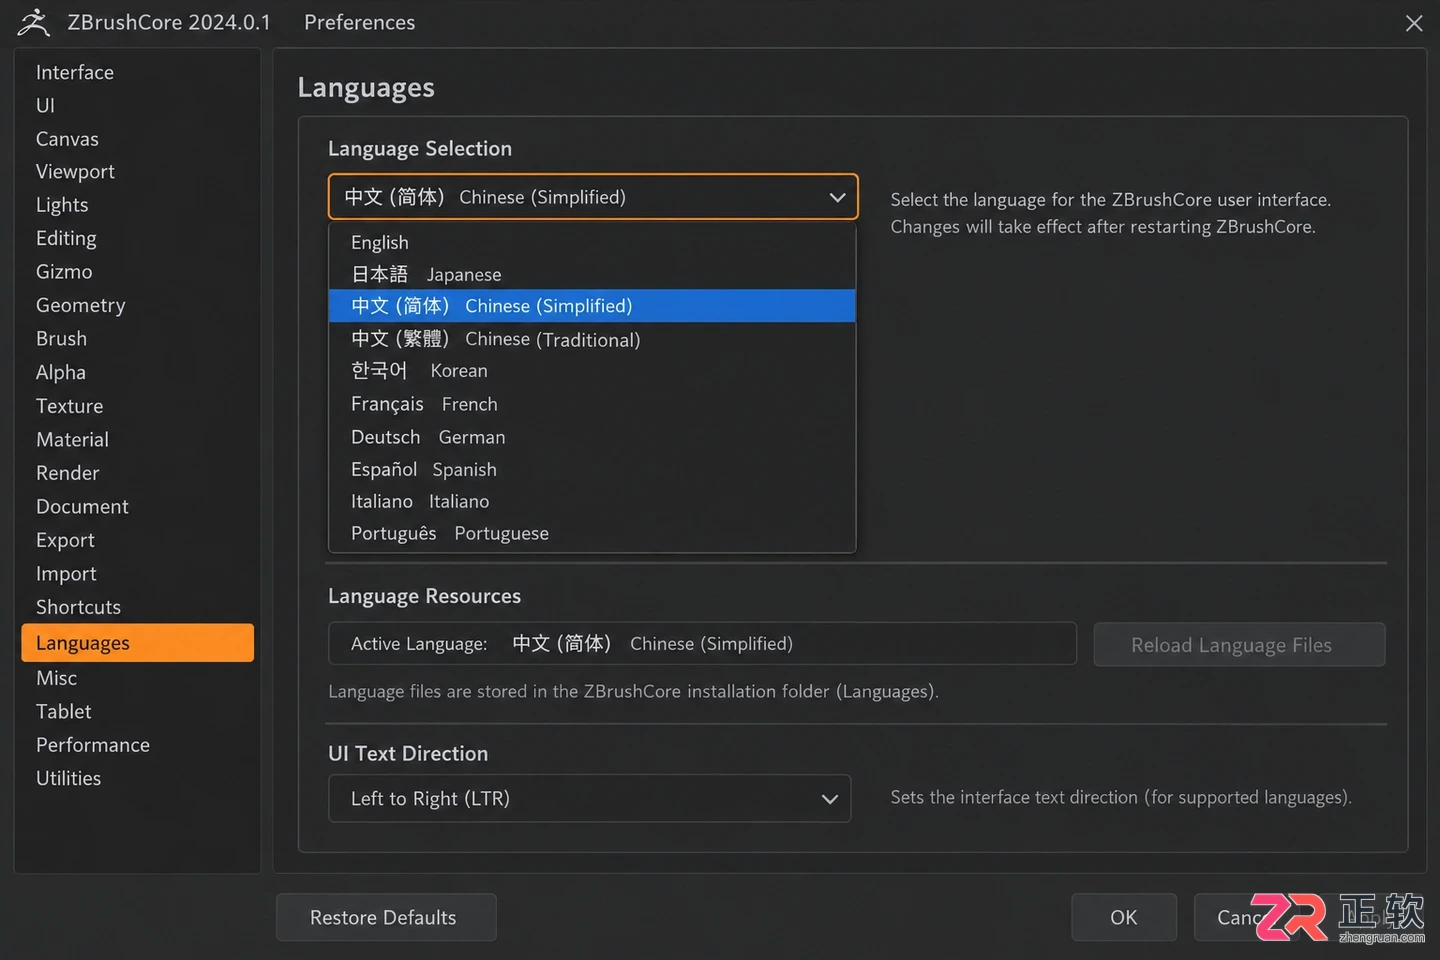This screenshot has width=1440, height=960.
Task: Confirm with the OK button
Action: pos(1124,917)
